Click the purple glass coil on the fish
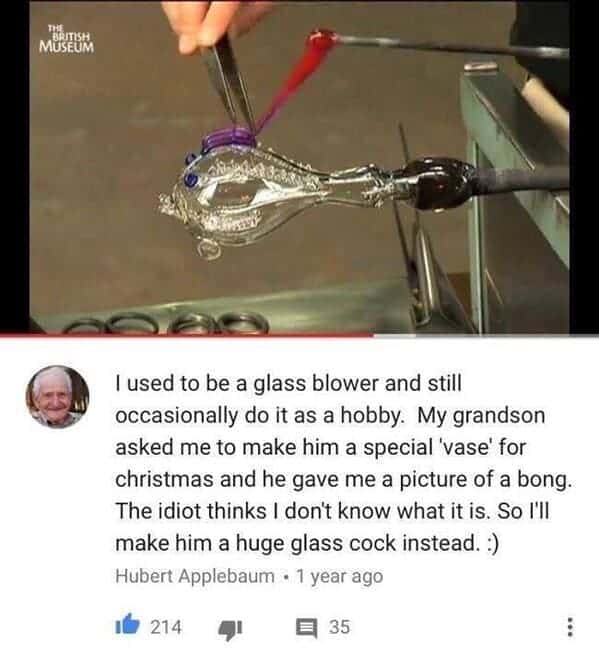 228,139
